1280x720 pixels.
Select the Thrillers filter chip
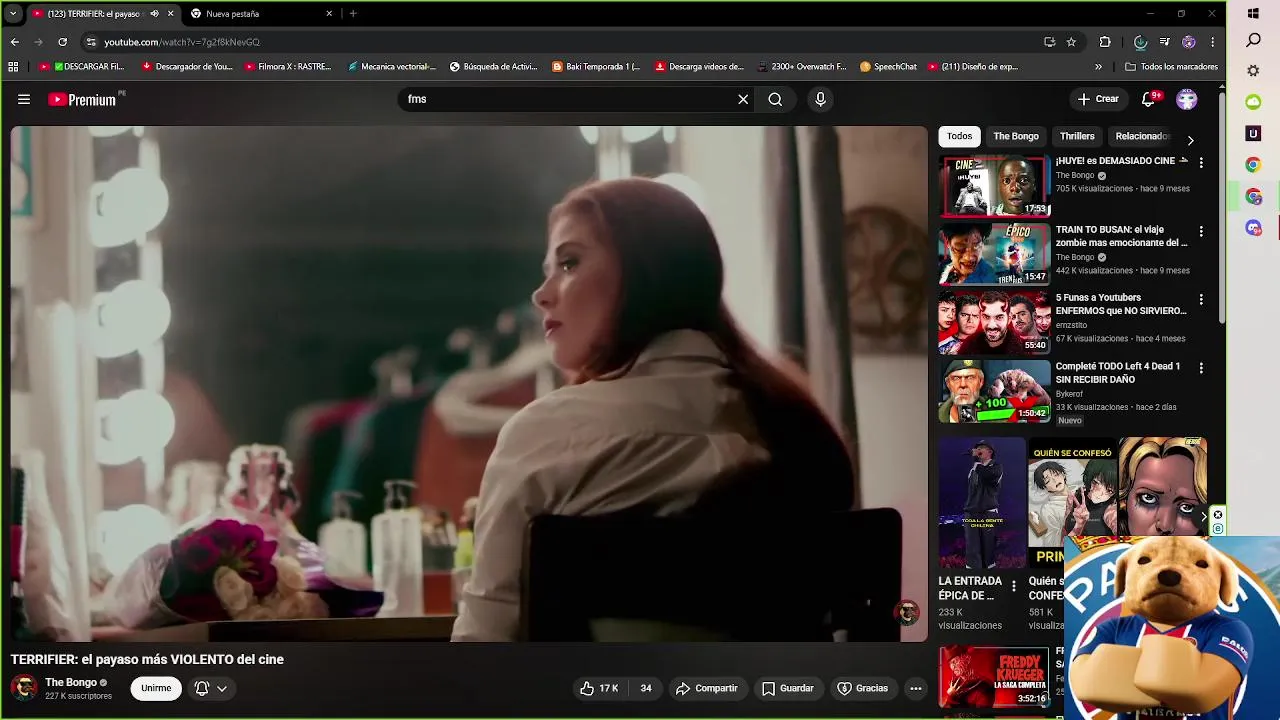coord(1077,136)
